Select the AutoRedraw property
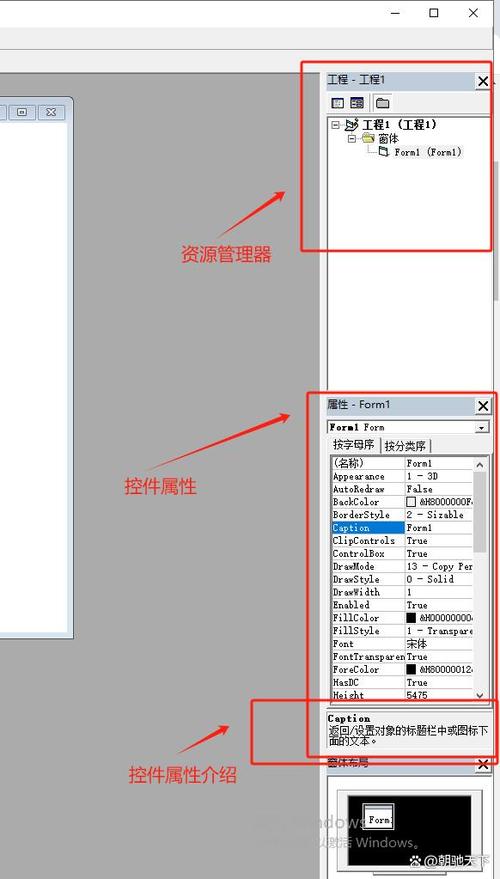Viewport: 500px width, 879px height. tap(368, 489)
